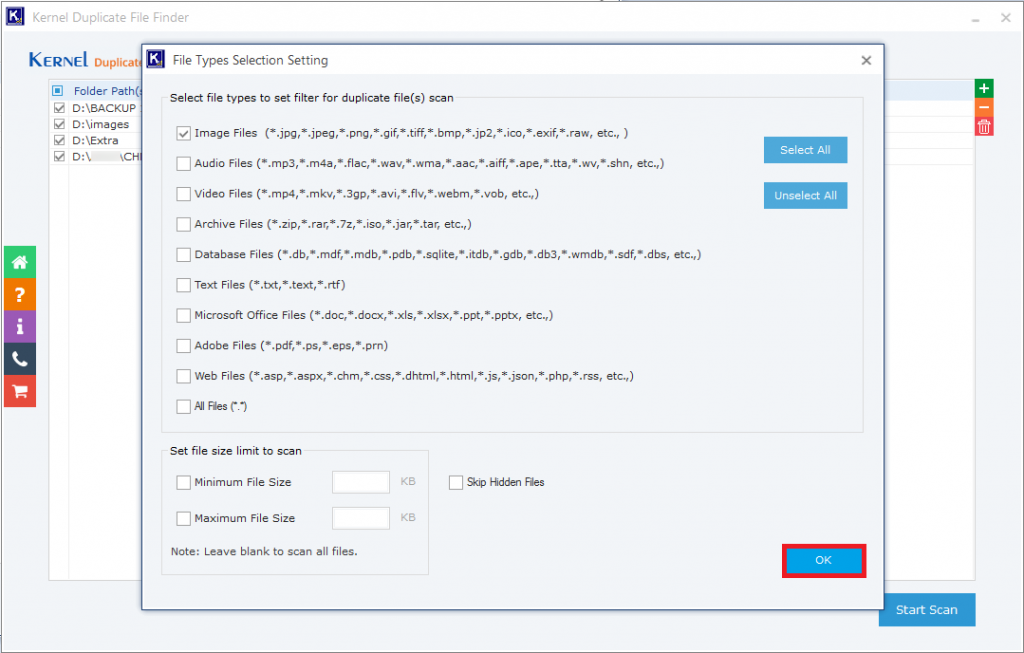Tick Text Files checkbox
Image resolution: width=1024 pixels, height=653 pixels.
click(184, 285)
